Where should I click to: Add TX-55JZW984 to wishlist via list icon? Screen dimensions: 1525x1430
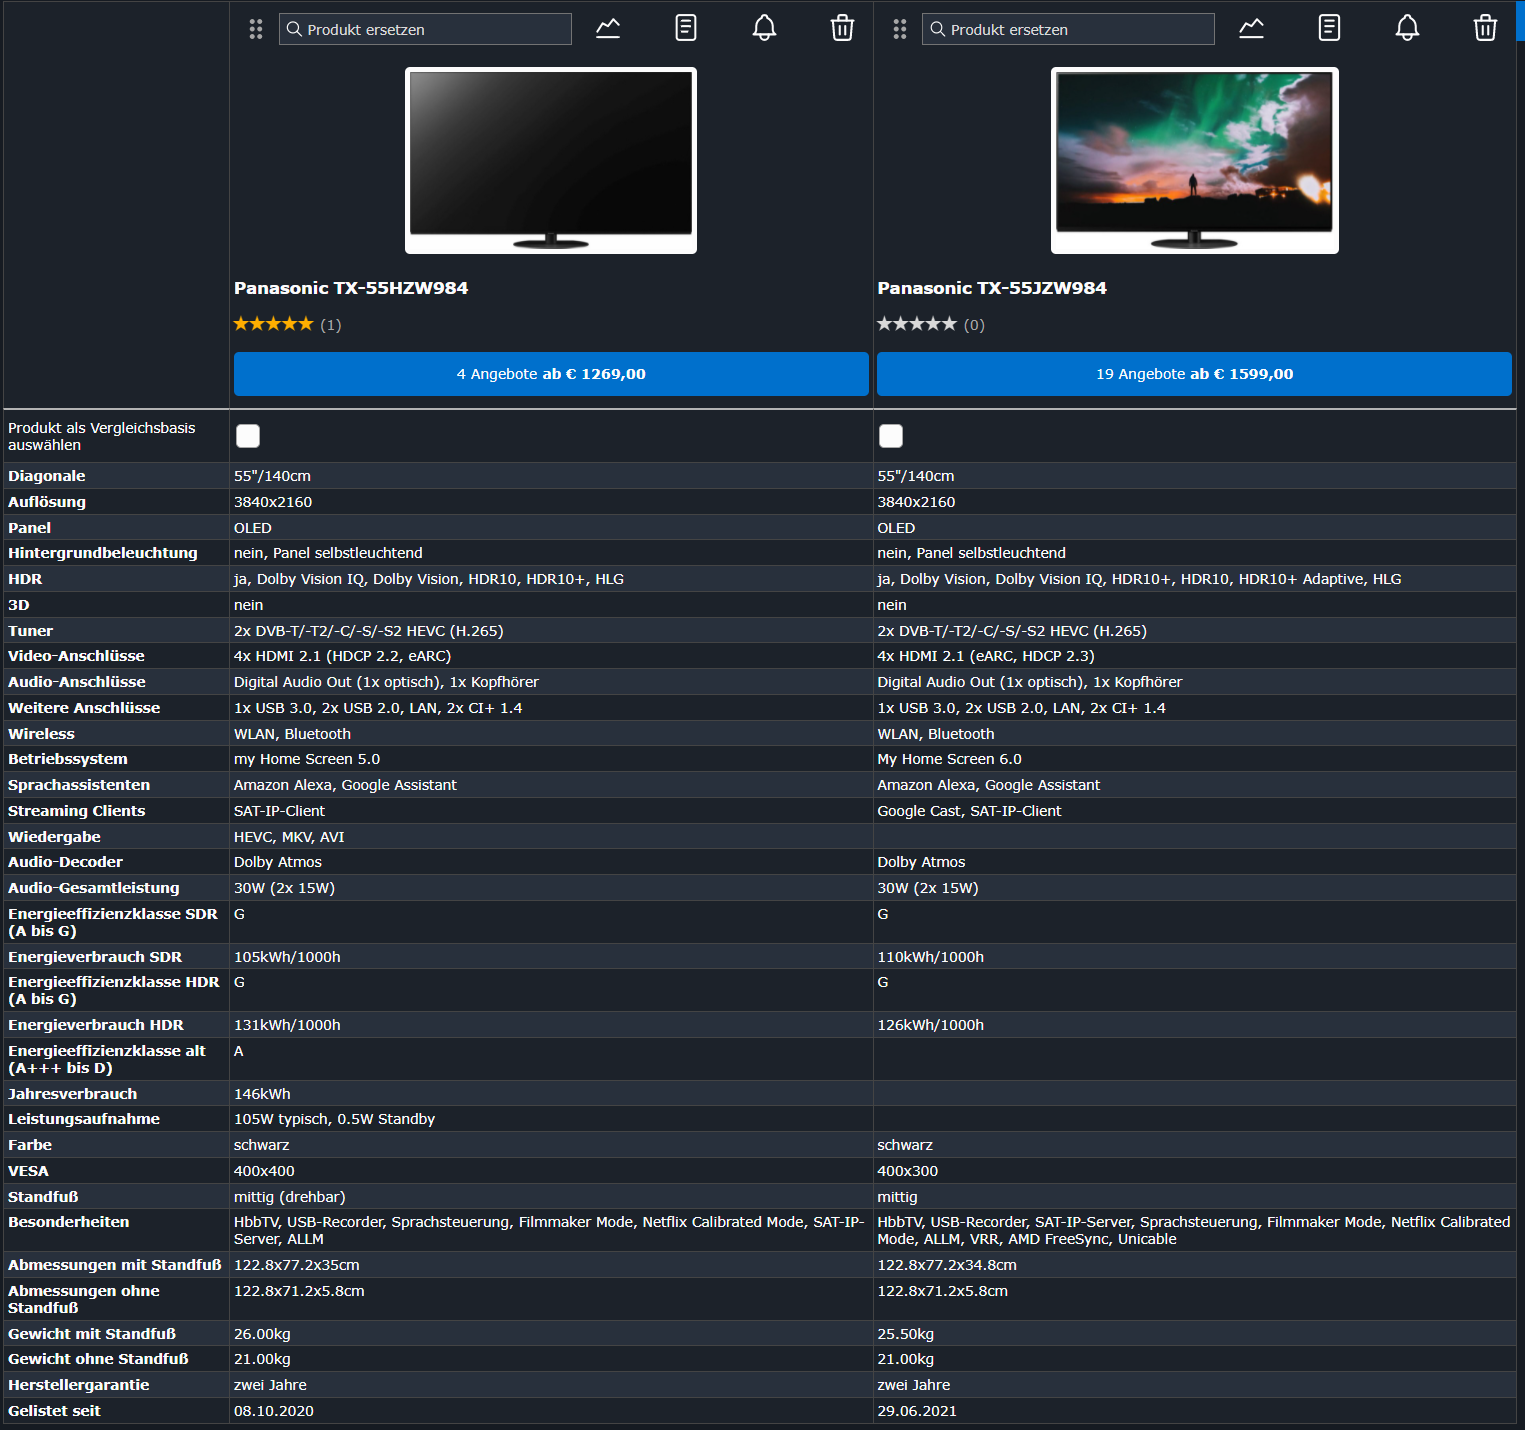point(1329,28)
